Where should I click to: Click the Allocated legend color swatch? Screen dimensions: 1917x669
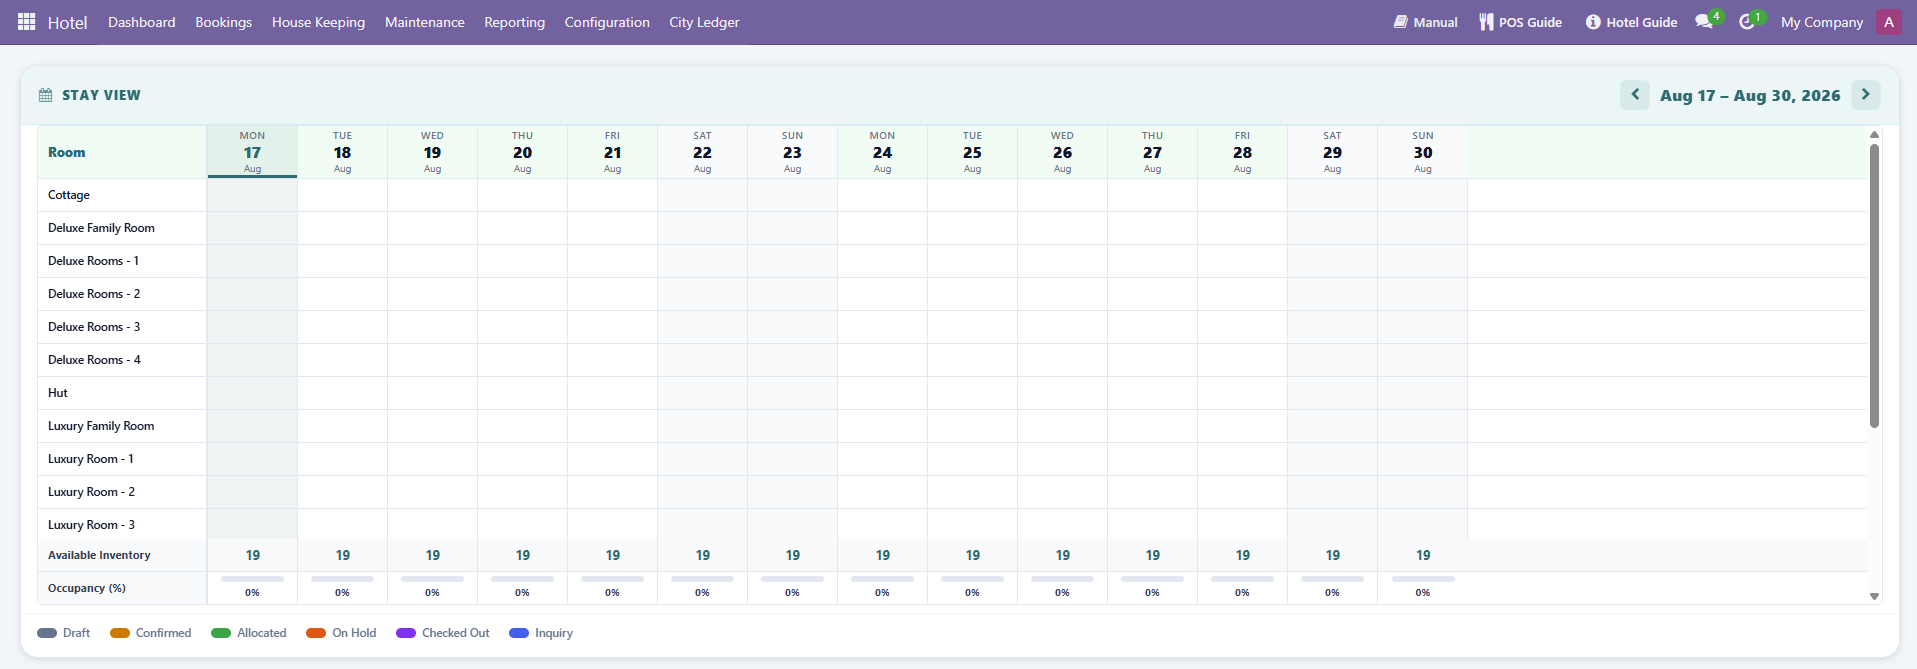(221, 633)
